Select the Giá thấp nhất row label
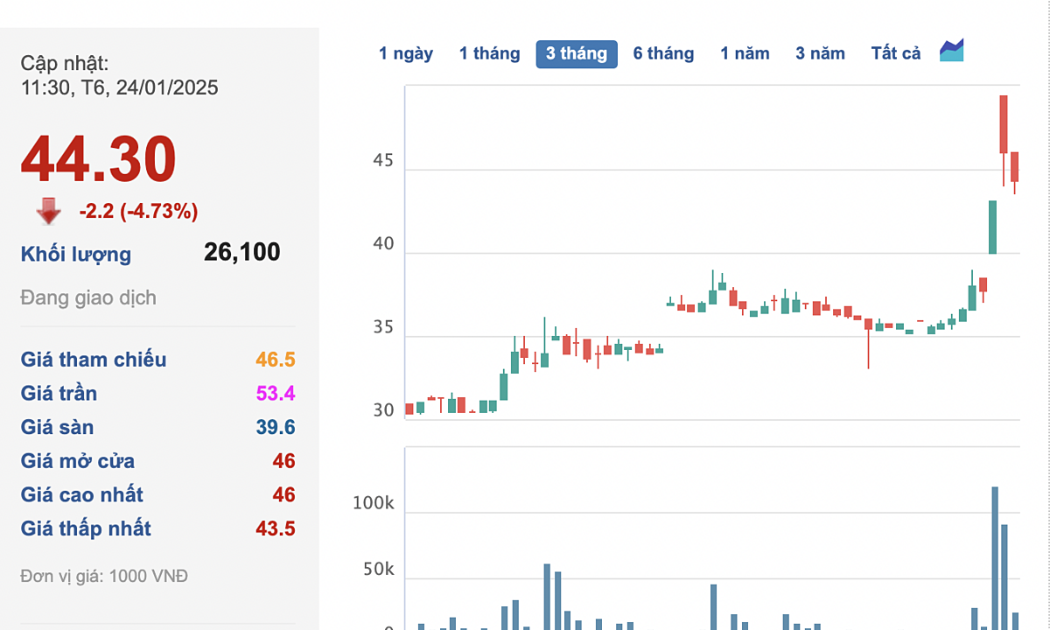The width and height of the screenshot is (1050, 630). (86, 529)
